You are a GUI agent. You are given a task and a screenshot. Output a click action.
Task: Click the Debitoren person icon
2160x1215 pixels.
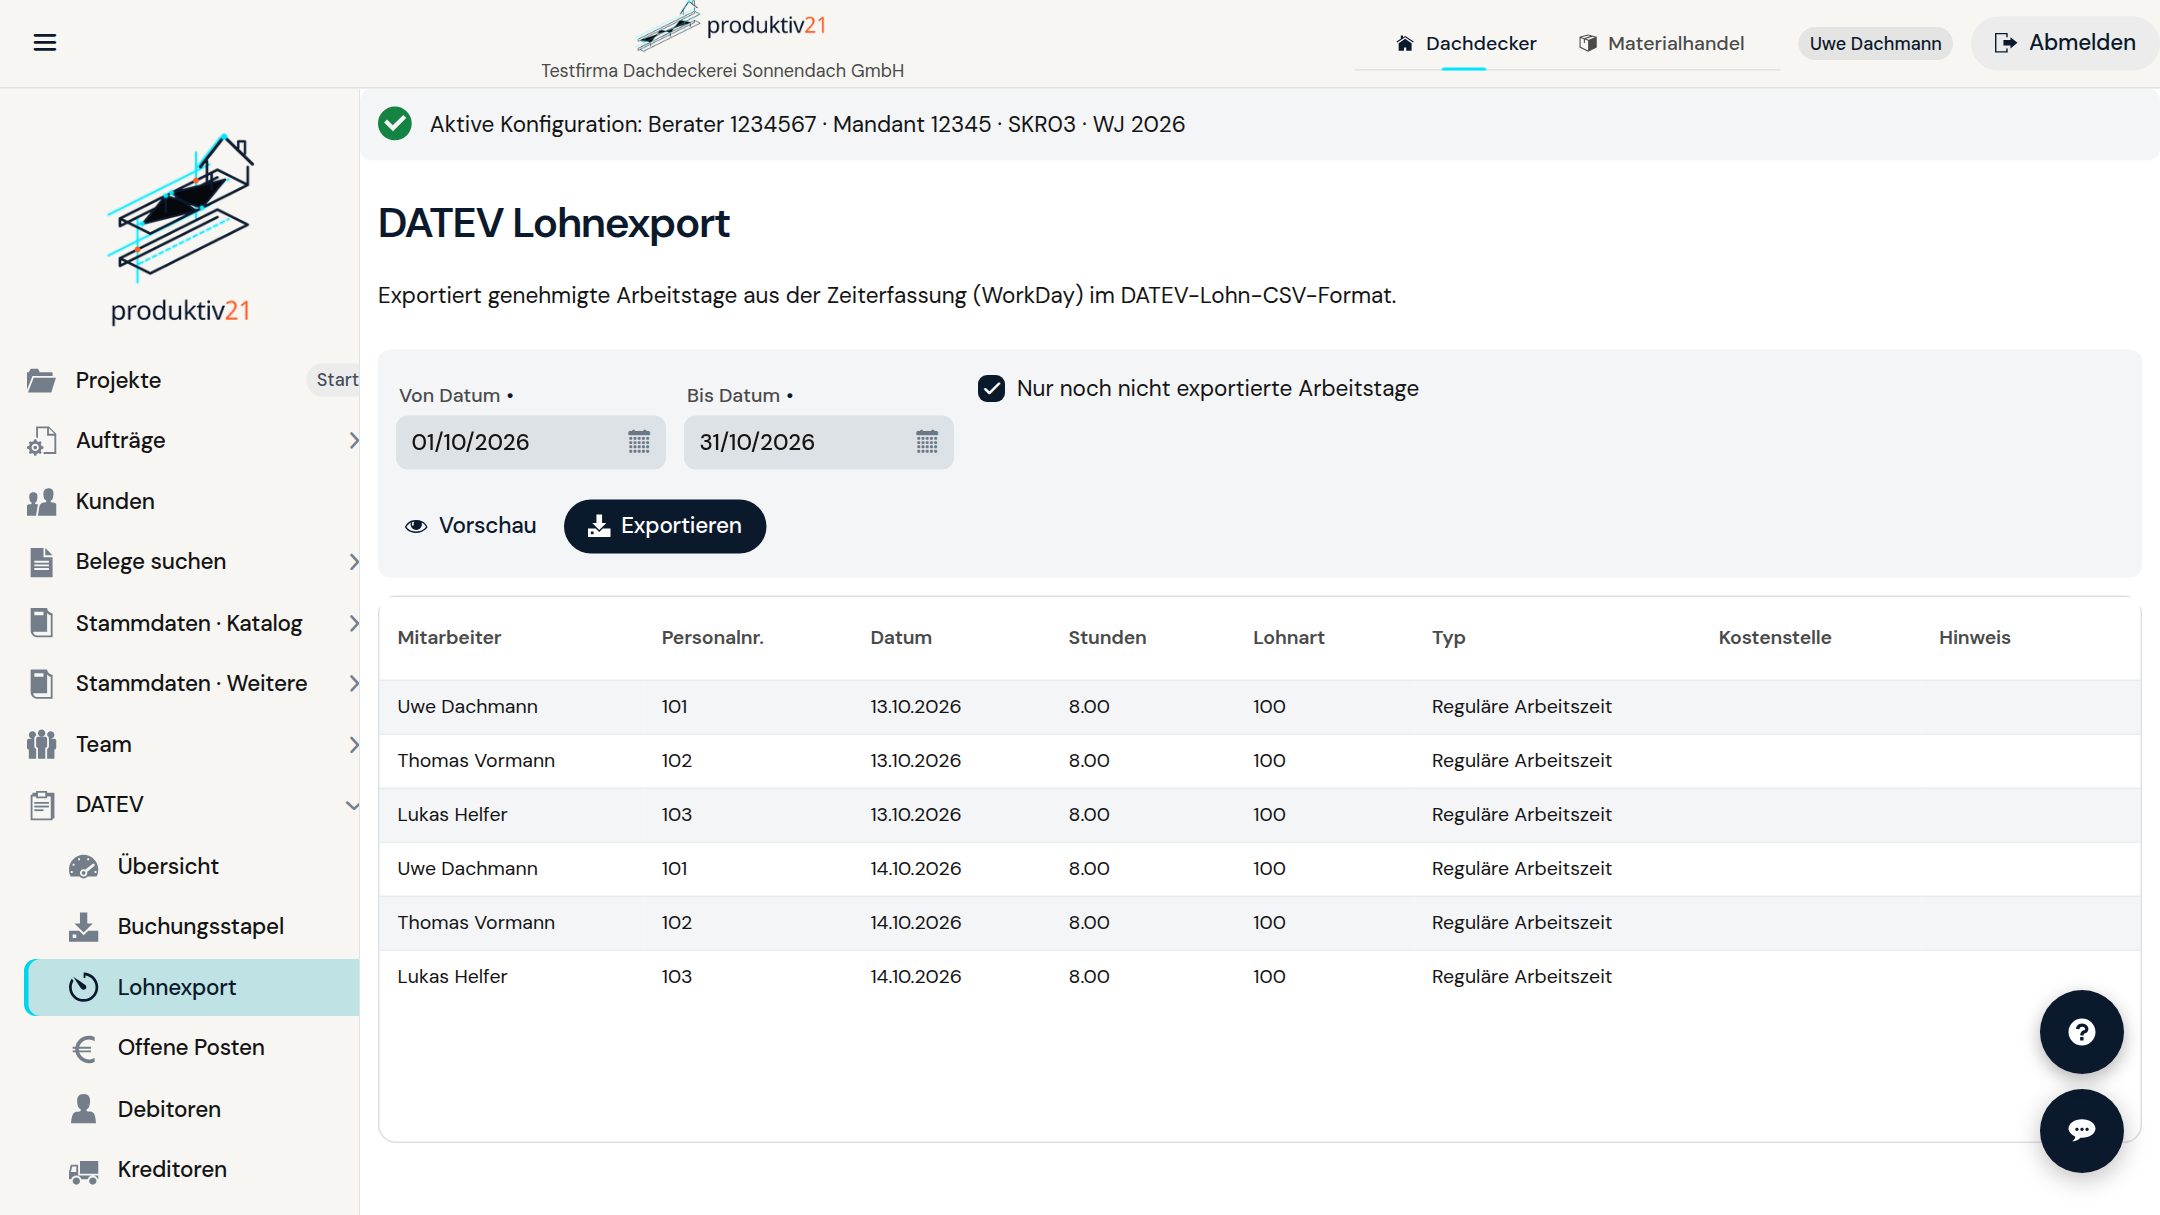84,1108
